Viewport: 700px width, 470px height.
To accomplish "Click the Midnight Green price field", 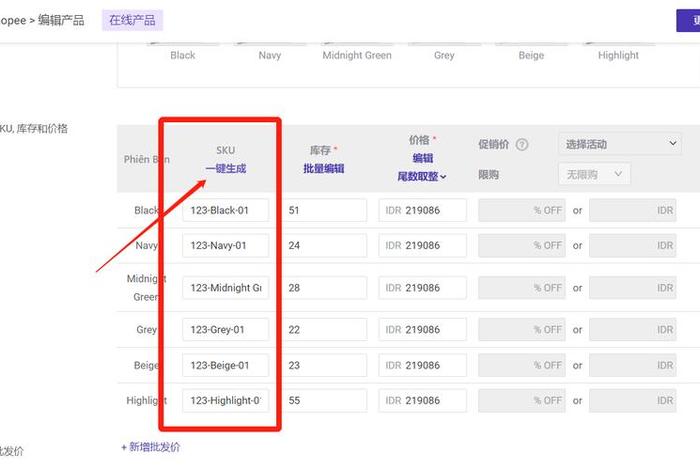I will click(x=422, y=288).
